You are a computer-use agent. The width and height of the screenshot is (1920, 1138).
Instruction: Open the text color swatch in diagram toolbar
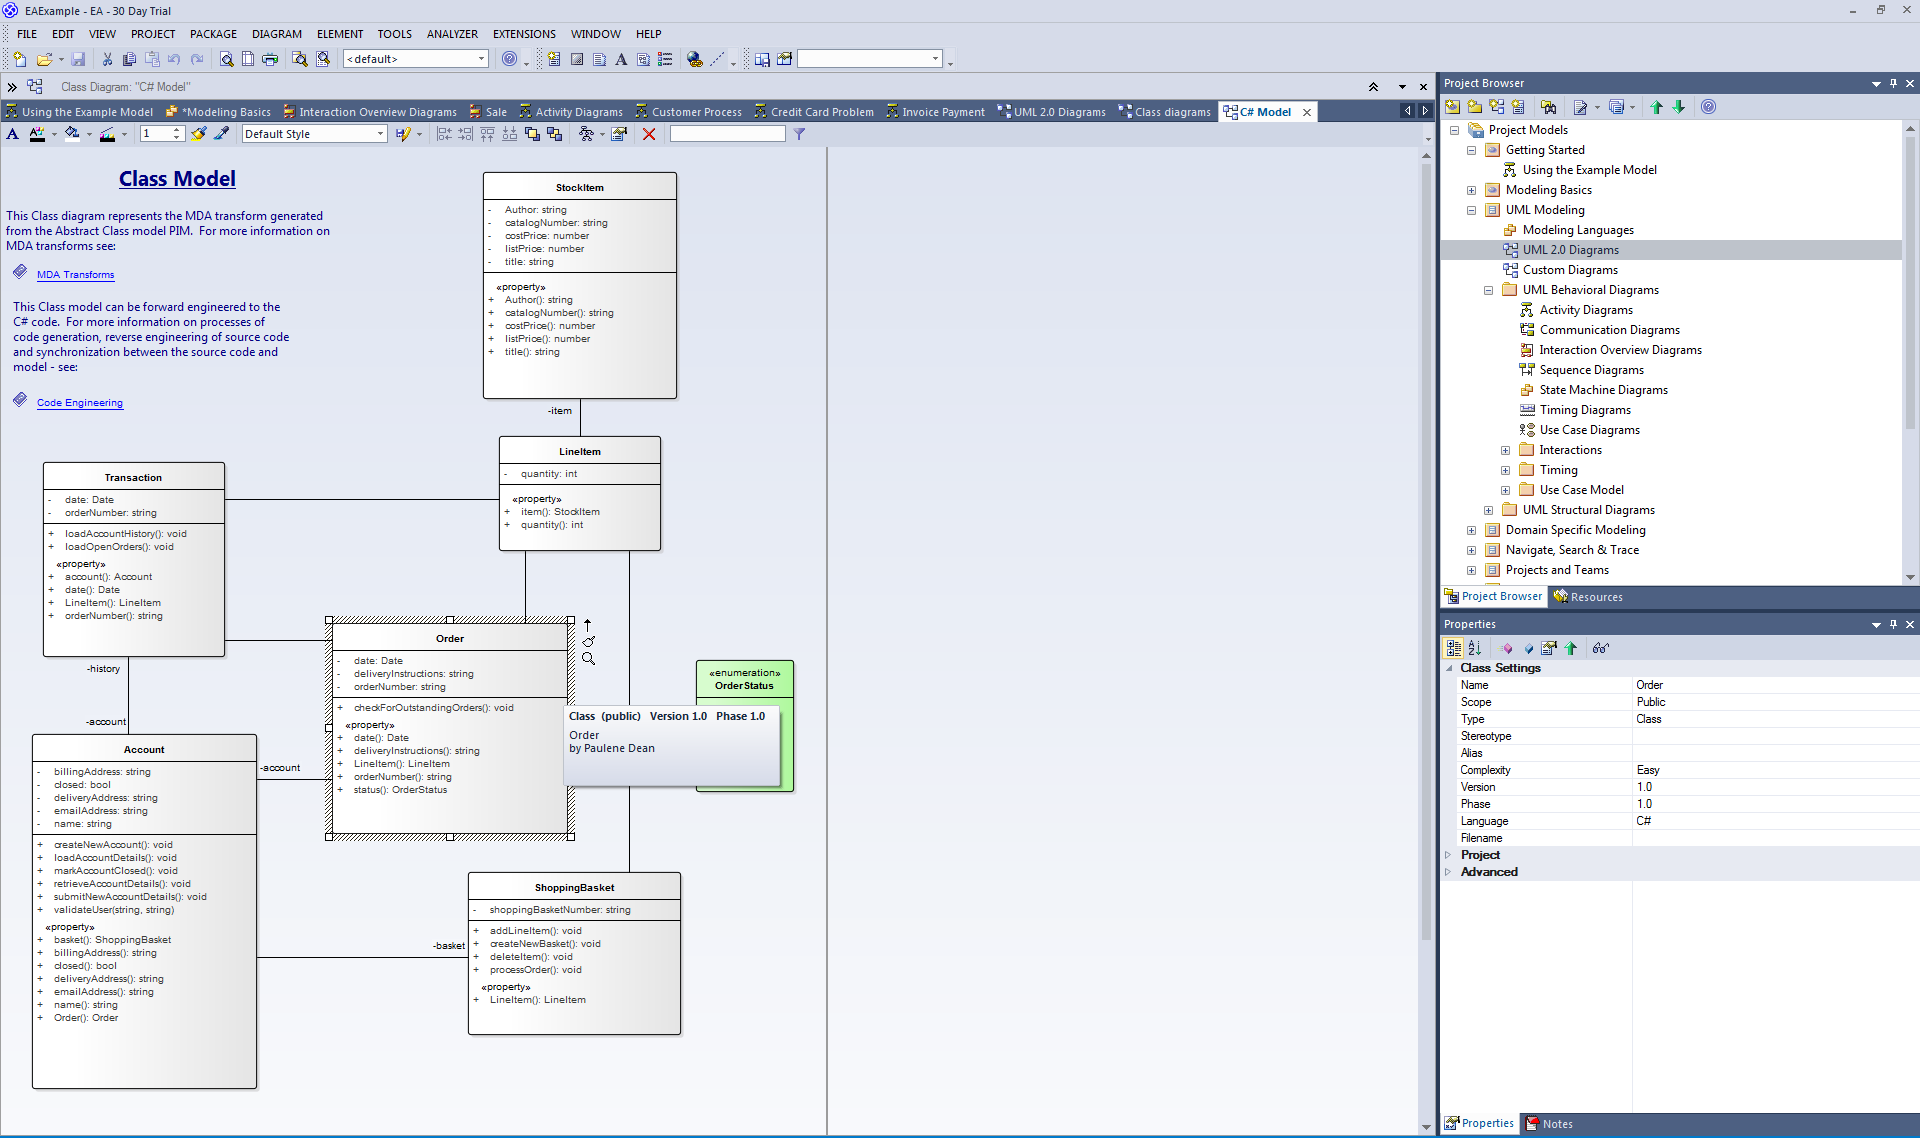(x=37, y=134)
